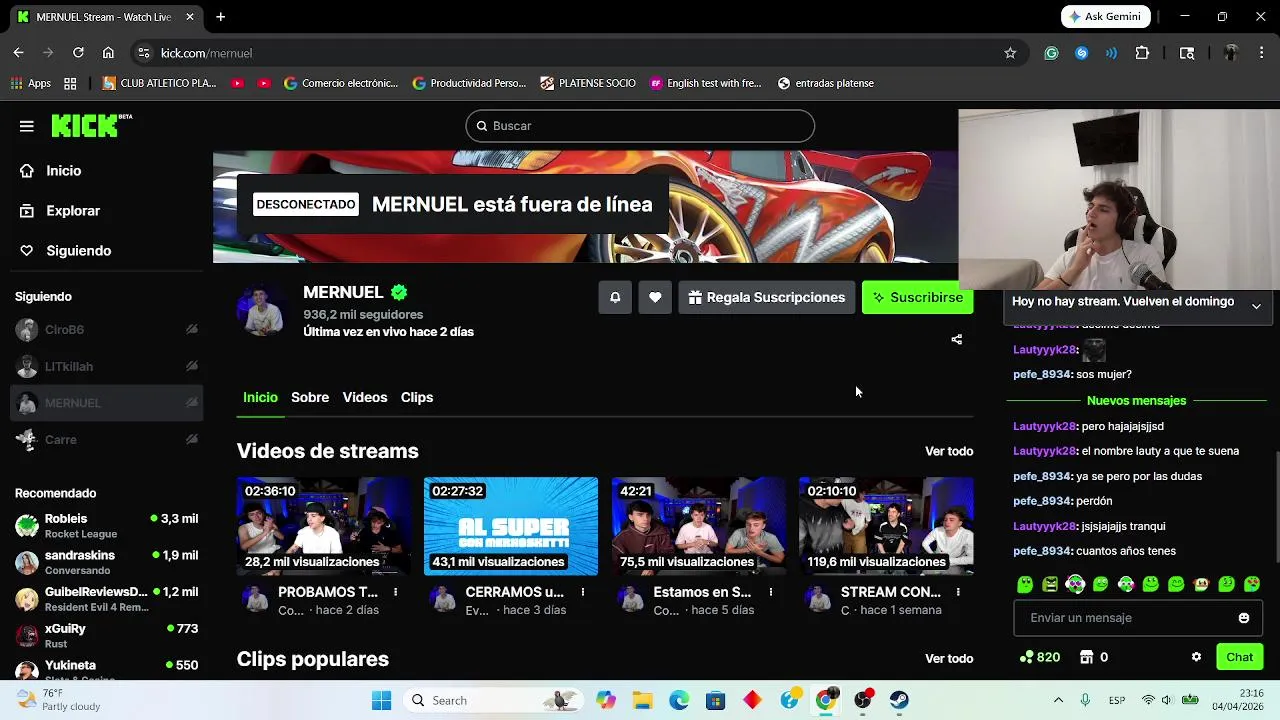Send the heart-eyes headphones emote

click(1075, 584)
